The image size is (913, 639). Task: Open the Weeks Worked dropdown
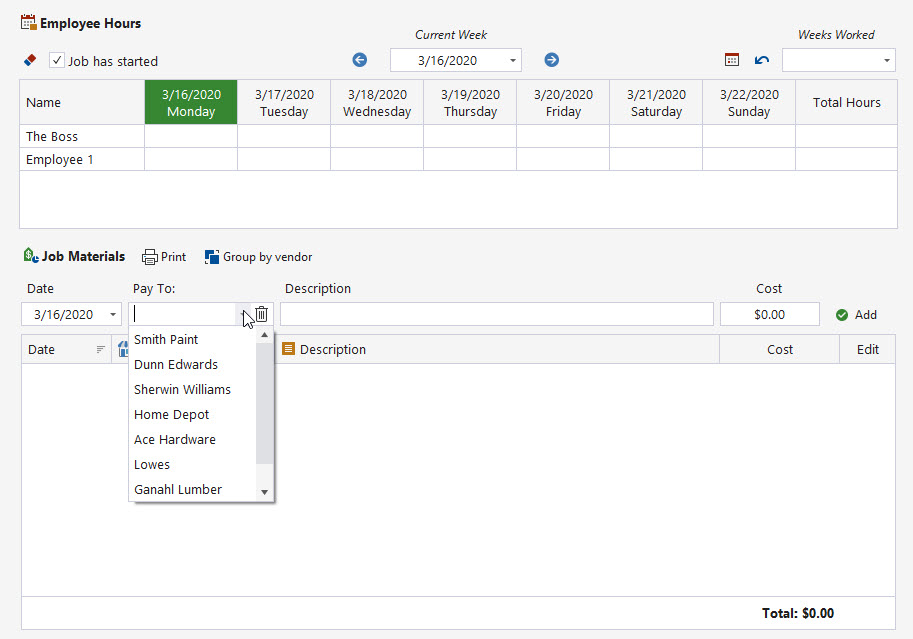(x=888, y=60)
